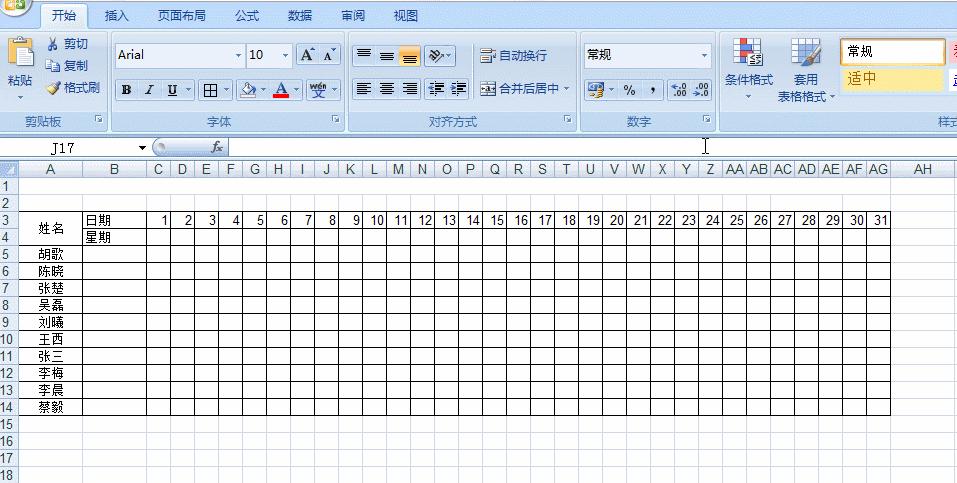This screenshot has width=957, height=483.
Task: Click the Cut (剪切) scissors icon
Action: [52, 44]
